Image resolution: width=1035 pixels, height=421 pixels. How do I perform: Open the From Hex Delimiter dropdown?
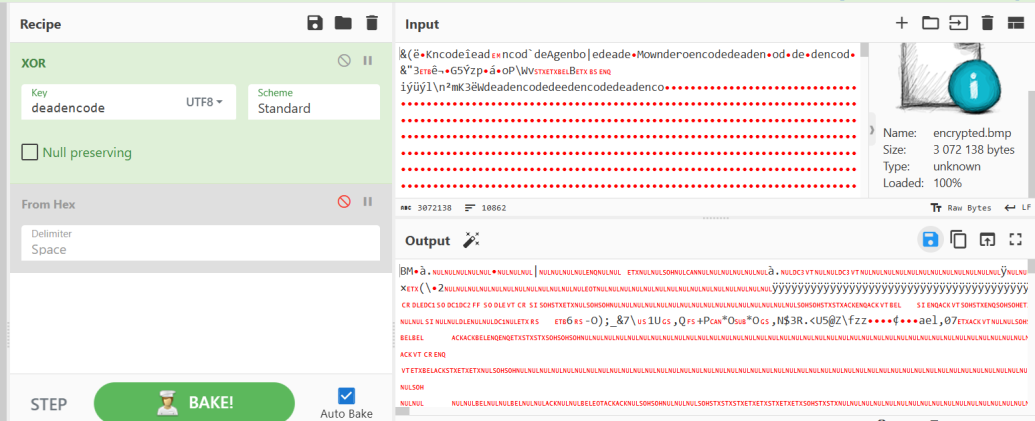(201, 243)
